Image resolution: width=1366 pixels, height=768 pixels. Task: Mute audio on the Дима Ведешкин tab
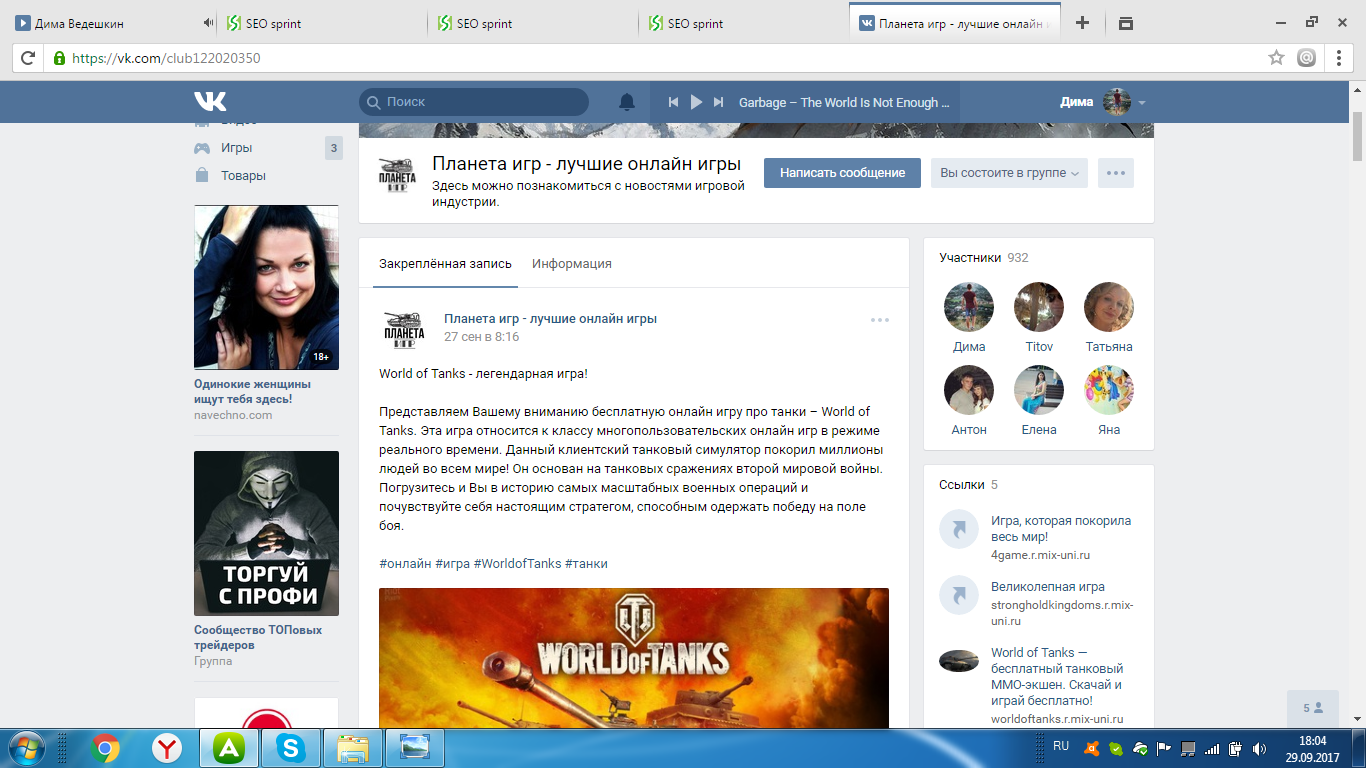(x=208, y=23)
